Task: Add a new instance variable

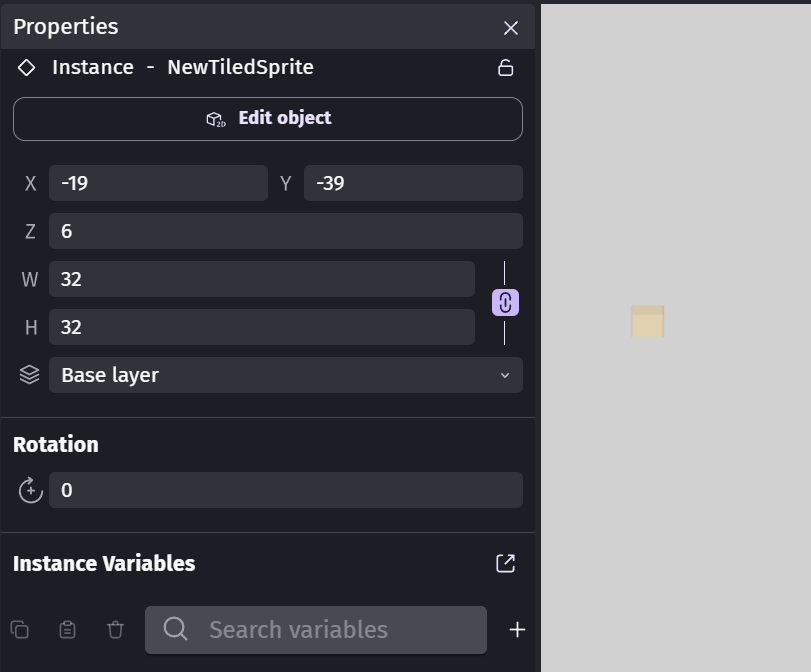Action: [x=517, y=630]
